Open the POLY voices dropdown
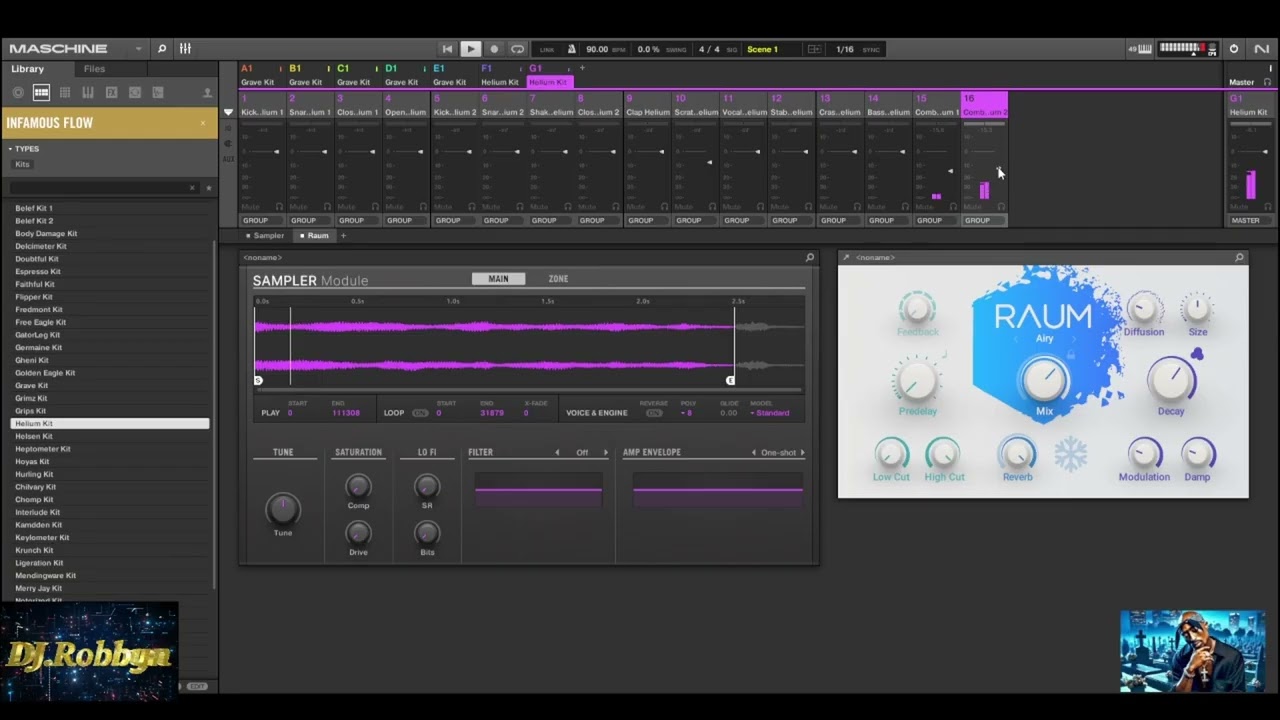This screenshot has height=720, width=1280. (x=687, y=413)
